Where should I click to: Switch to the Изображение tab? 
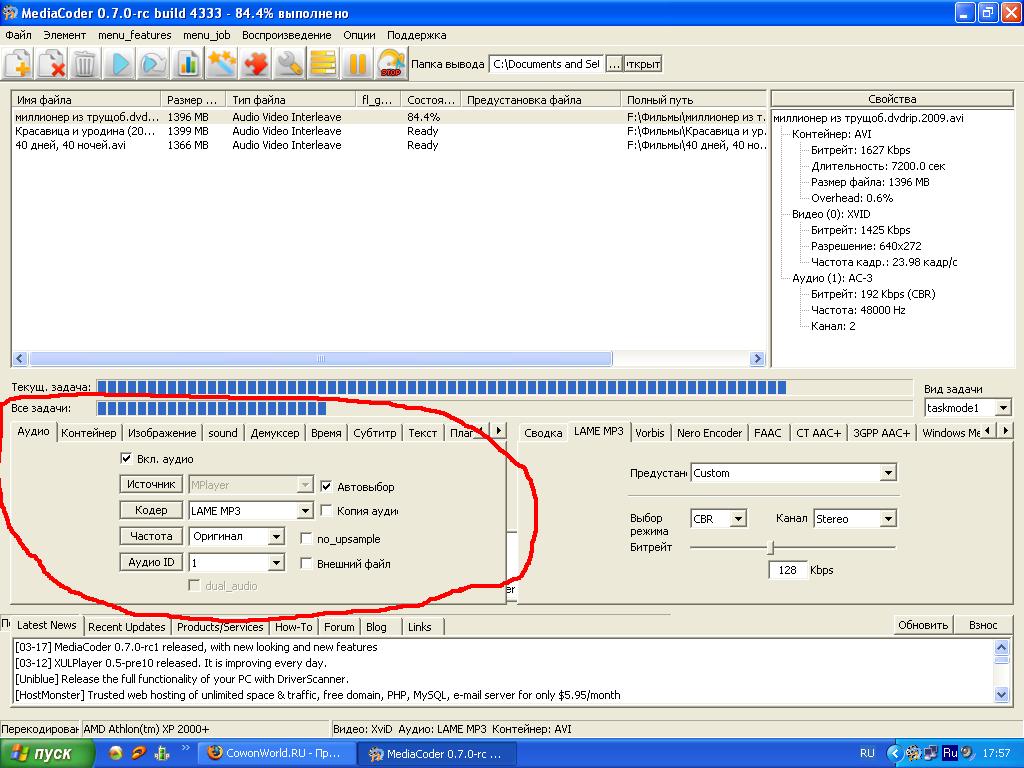click(x=162, y=433)
